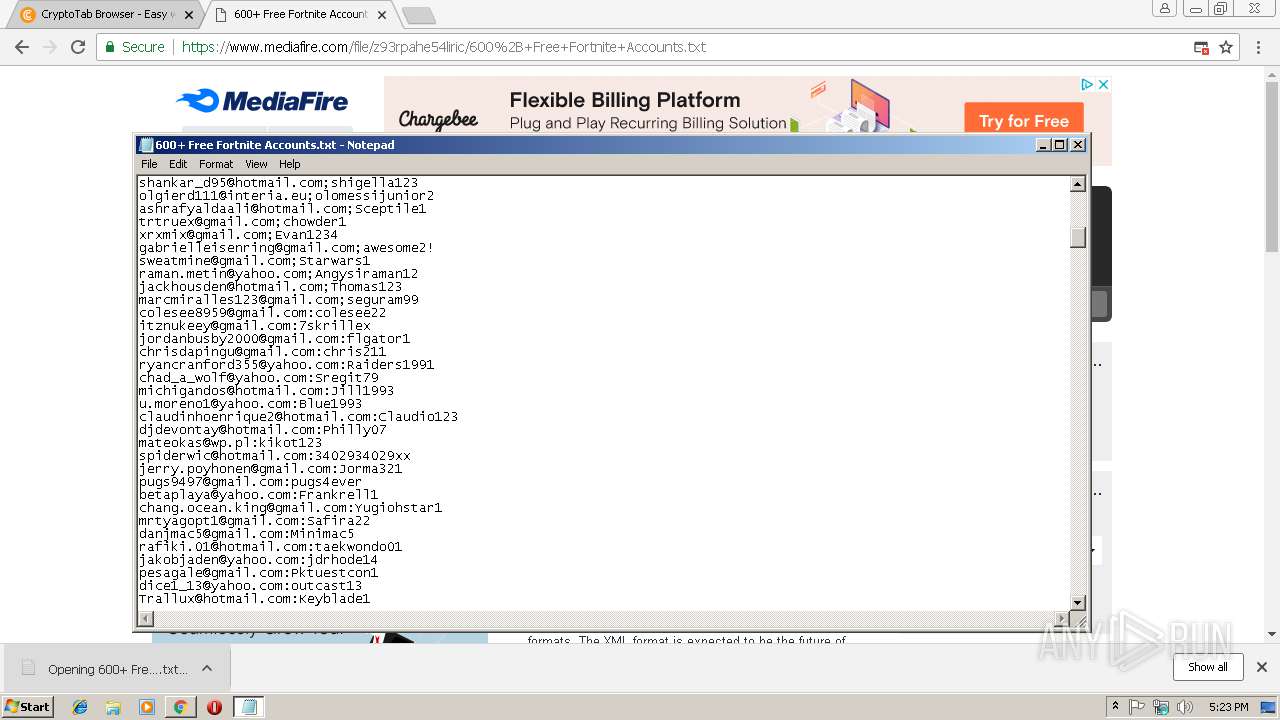This screenshot has height=720, width=1280.
Task: Open the Help menu in Notepad
Action: click(289, 164)
